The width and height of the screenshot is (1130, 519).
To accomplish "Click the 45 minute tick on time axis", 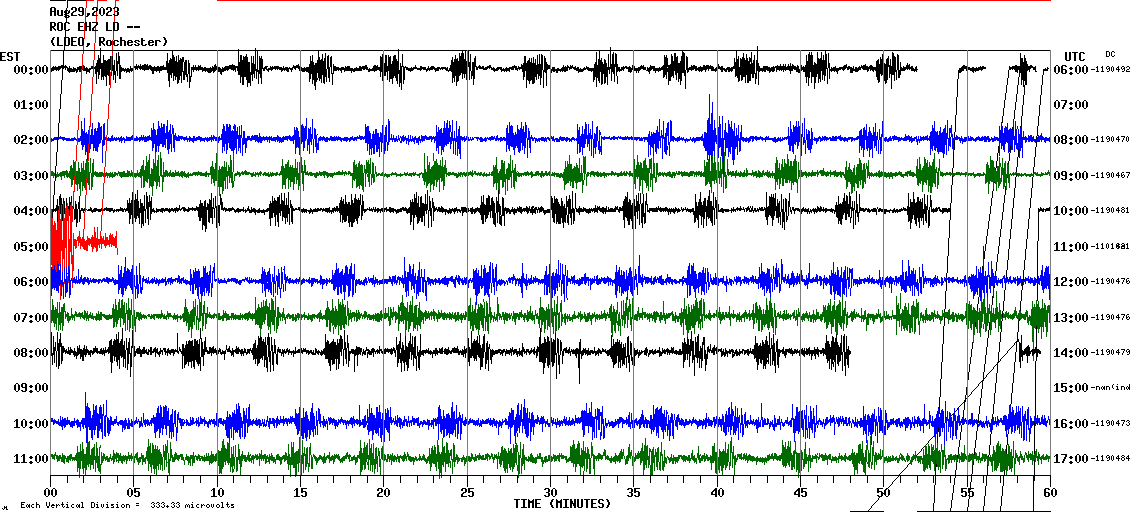I will tap(800, 493).
